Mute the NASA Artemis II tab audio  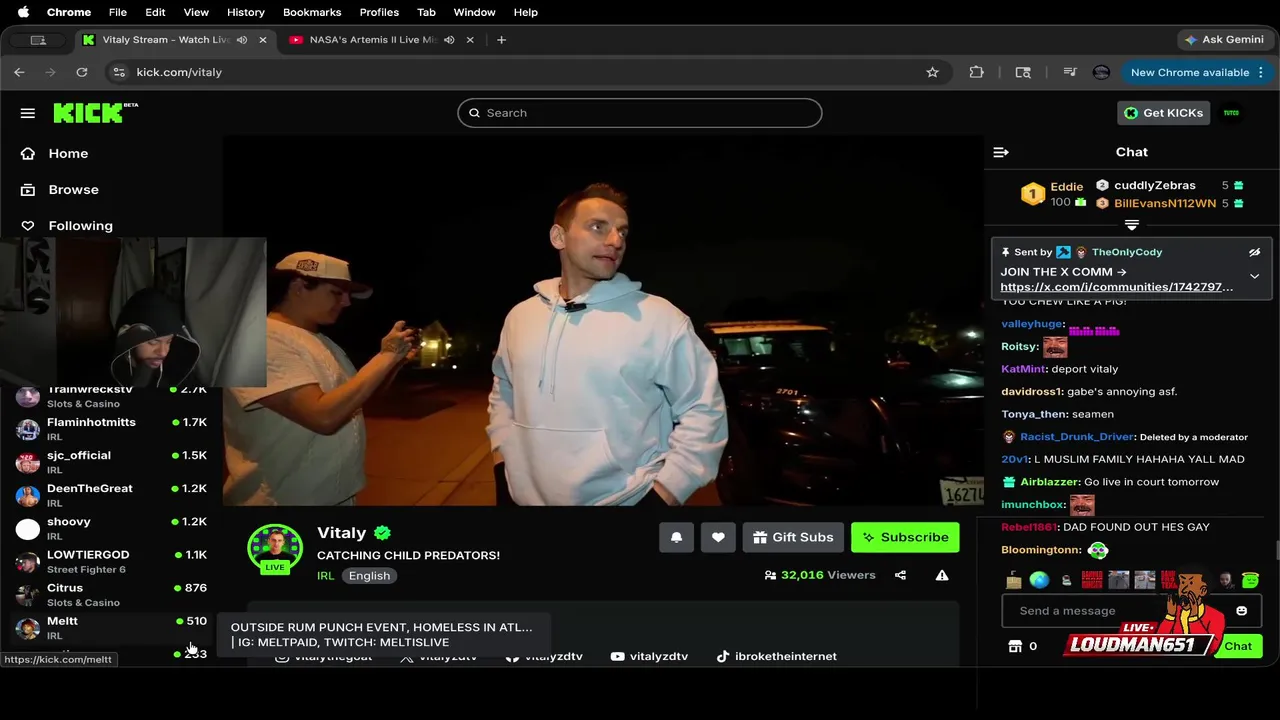pyautogui.click(x=448, y=40)
